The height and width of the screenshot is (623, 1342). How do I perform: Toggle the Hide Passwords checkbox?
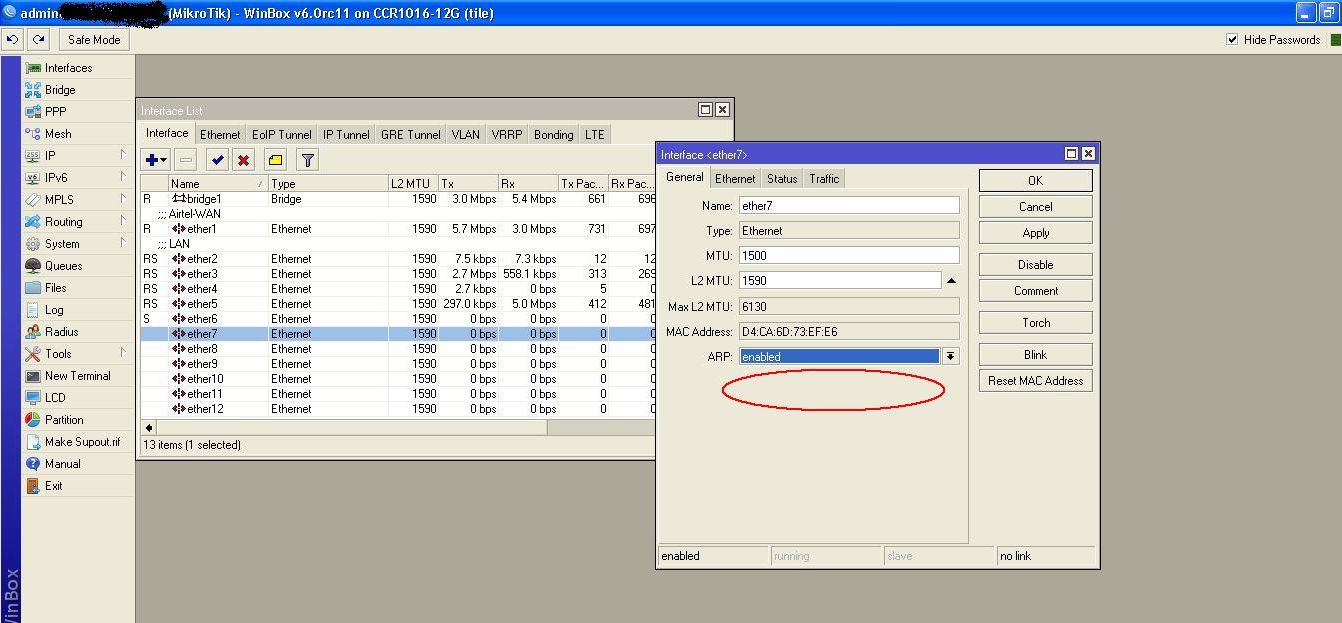tap(1232, 39)
